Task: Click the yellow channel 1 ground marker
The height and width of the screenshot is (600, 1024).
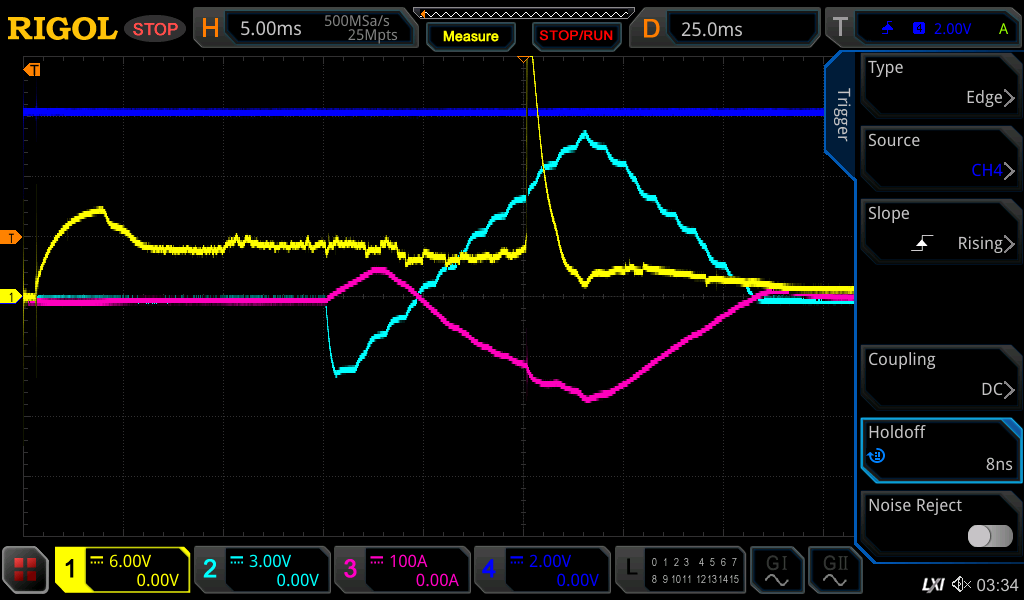Action: tap(12, 297)
